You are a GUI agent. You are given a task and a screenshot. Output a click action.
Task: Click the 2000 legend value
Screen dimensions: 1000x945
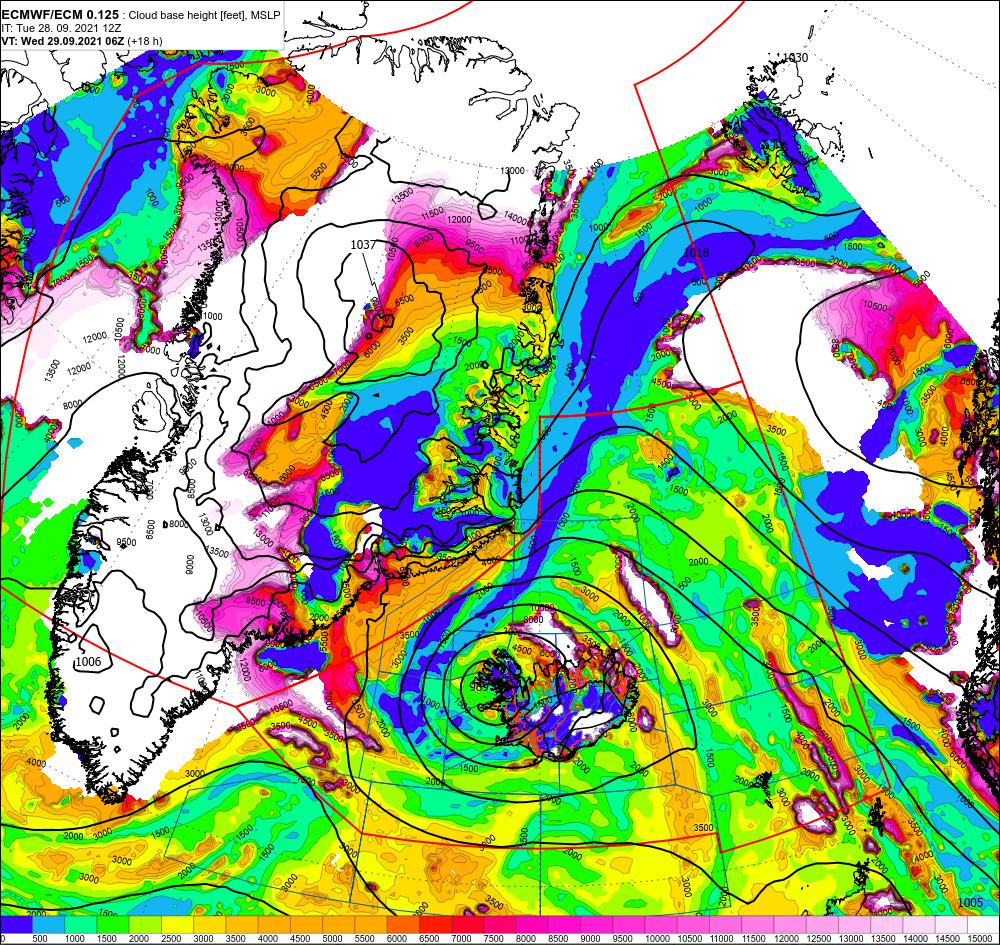[x=139, y=939]
